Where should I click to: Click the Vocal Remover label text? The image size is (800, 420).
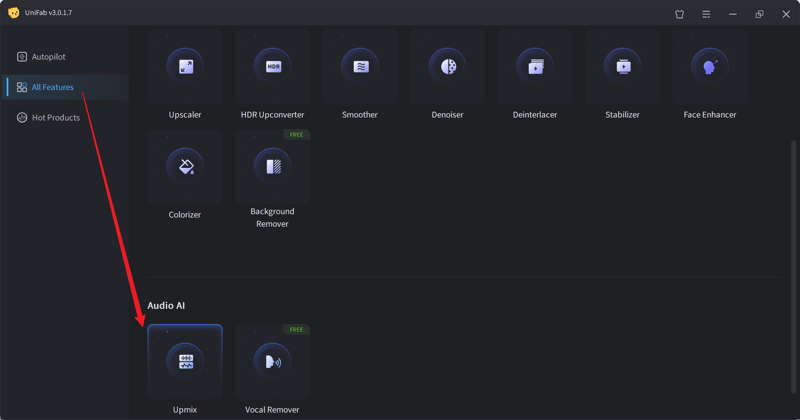point(272,410)
